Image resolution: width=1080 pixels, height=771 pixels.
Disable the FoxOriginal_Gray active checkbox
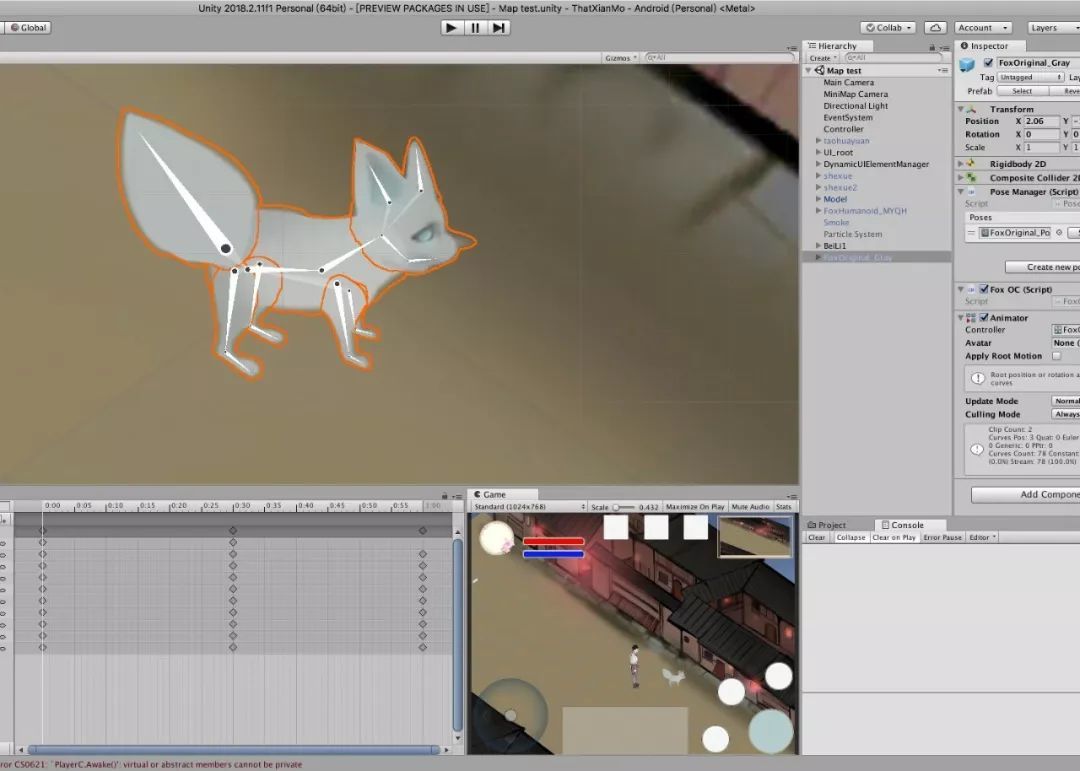pos(988,63)
